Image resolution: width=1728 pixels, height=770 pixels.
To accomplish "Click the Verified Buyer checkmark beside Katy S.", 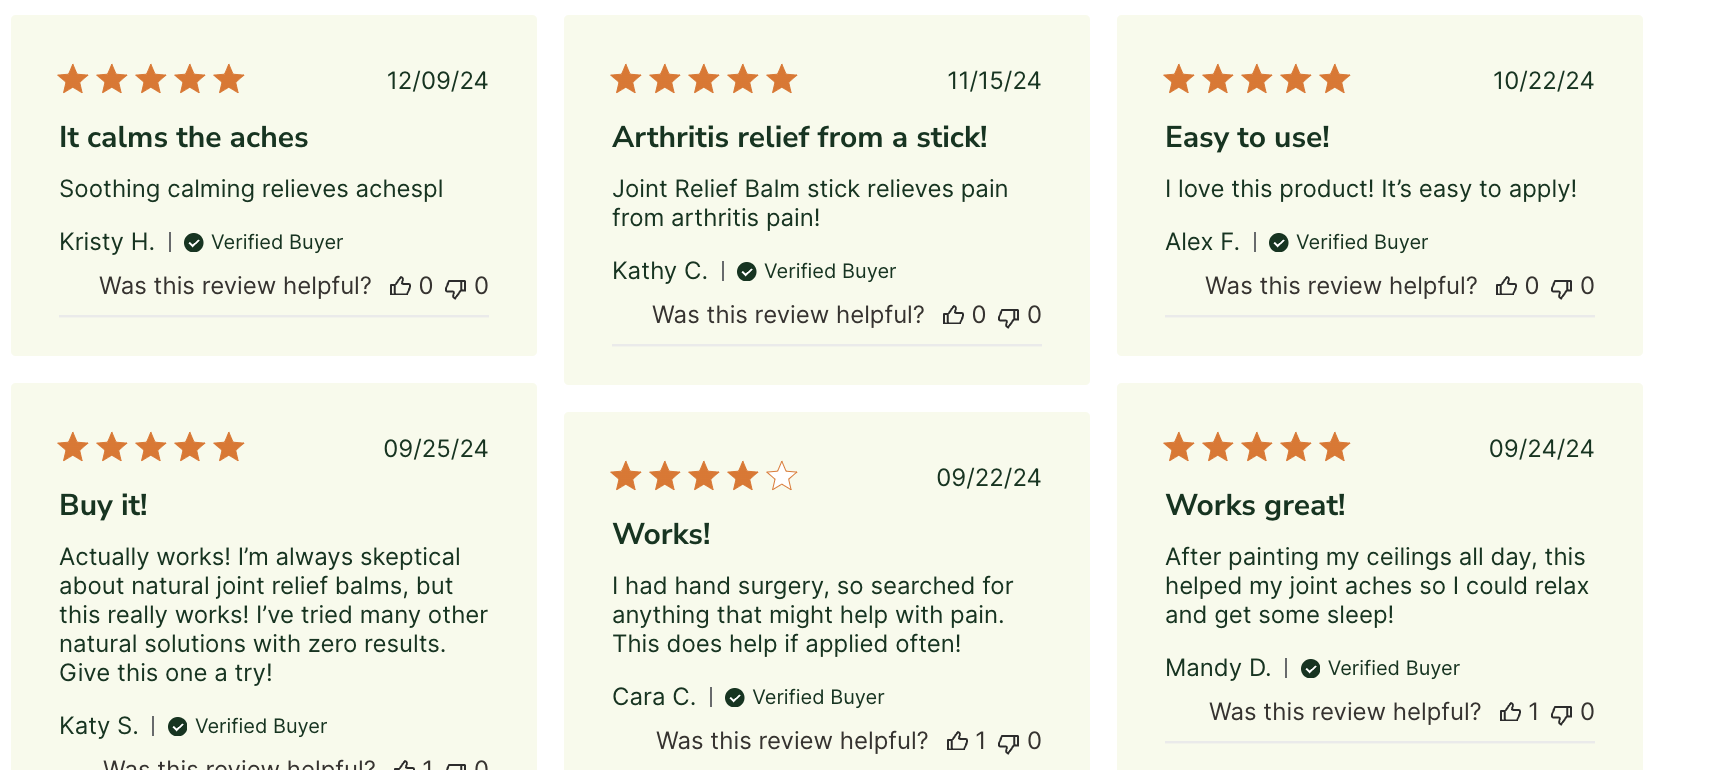I will coord(178,727).
